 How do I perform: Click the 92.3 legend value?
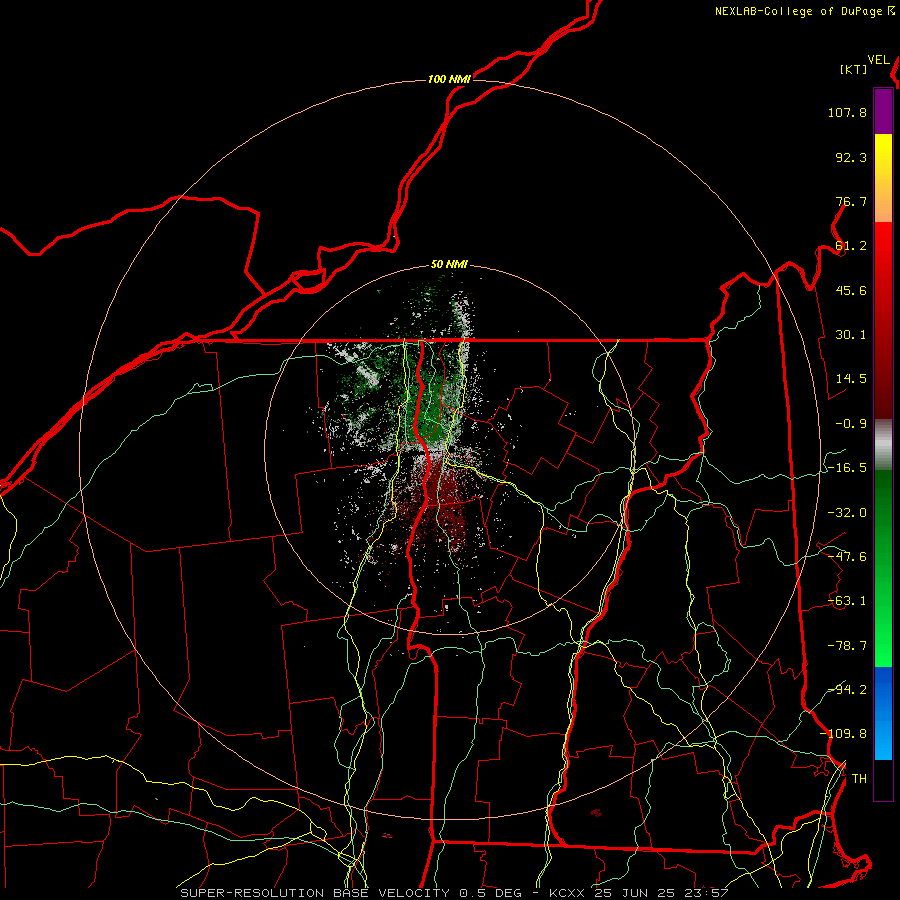851,157
